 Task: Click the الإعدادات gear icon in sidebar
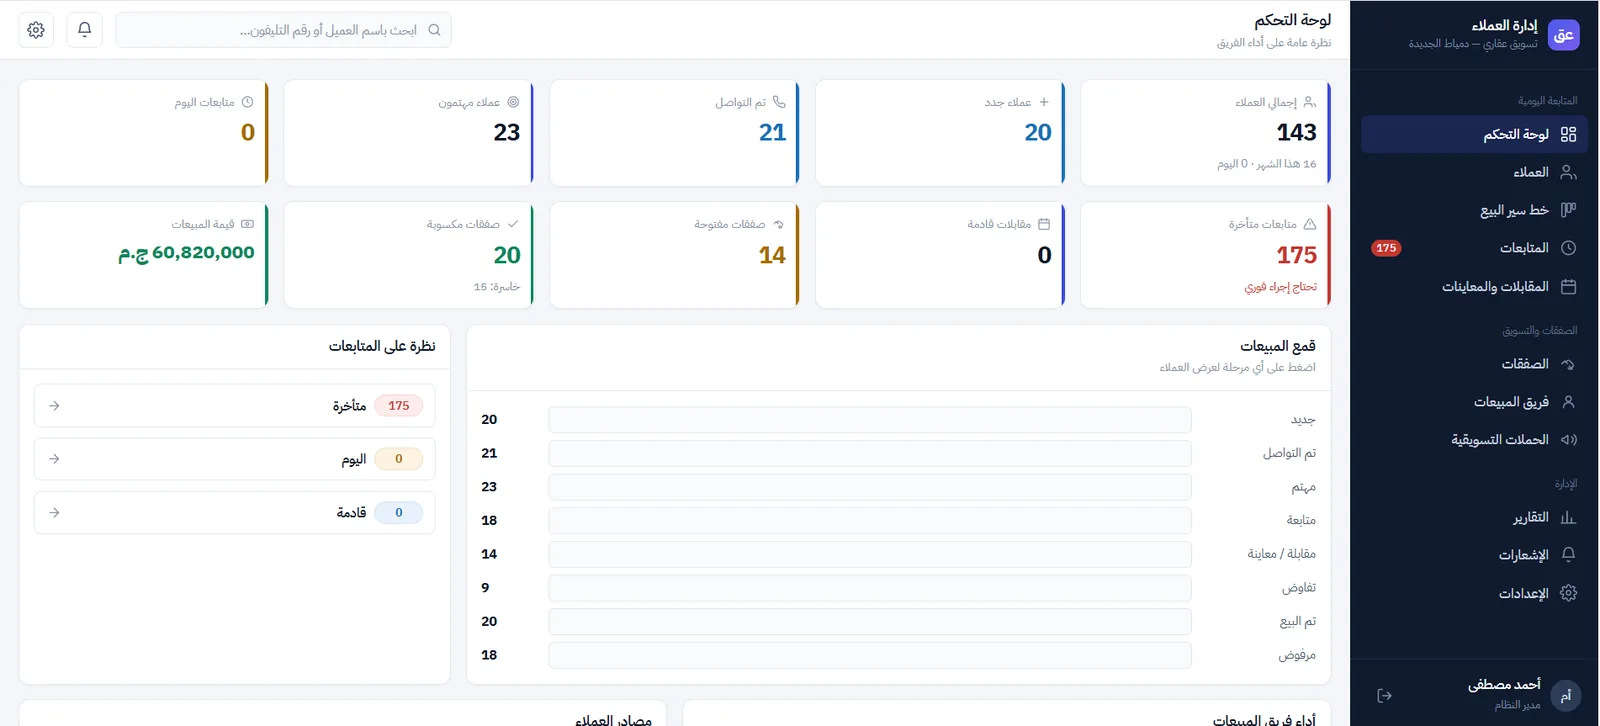tap(1568, 593)
